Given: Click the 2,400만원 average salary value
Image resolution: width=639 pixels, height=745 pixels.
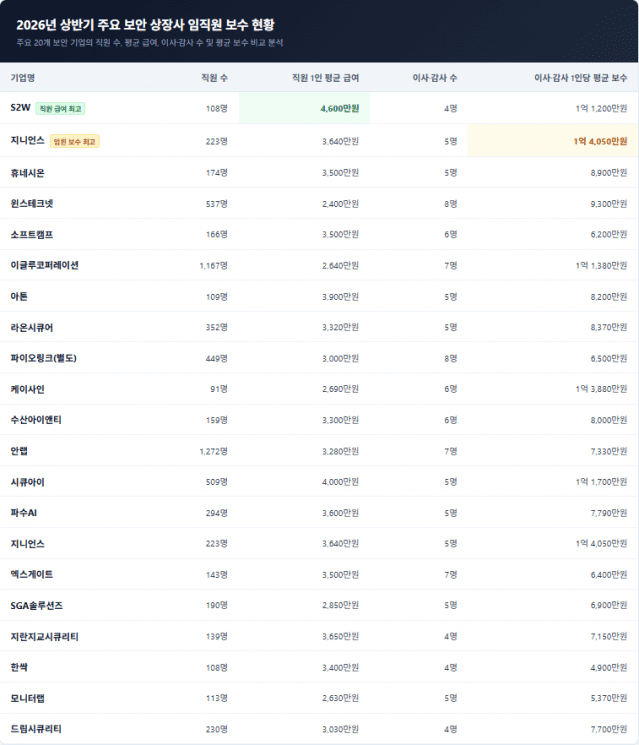Looking at the screenshot, I should point(340,204).
